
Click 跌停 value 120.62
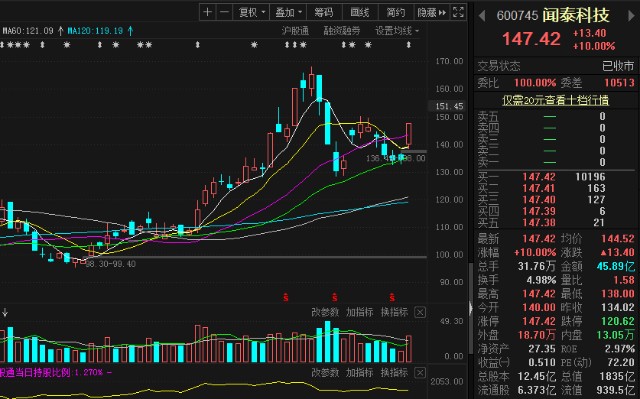point(618,321)
